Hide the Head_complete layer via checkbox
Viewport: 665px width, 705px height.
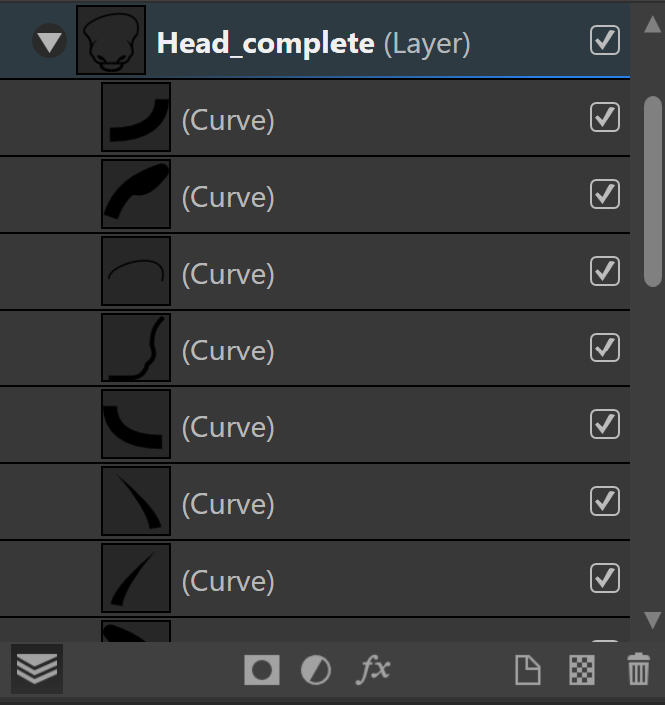pyautogui.click(x=605, y=40)
